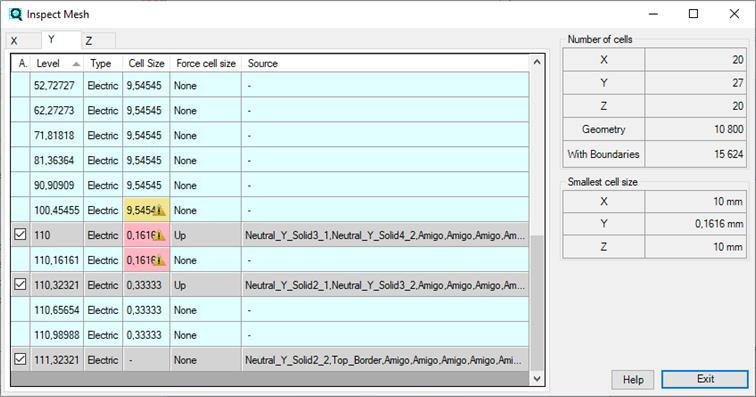Image resolution: width=756 pixels, height=397 pixels.
Task: Click the level cell reading 110,16161
Action: tap(56, 260)
